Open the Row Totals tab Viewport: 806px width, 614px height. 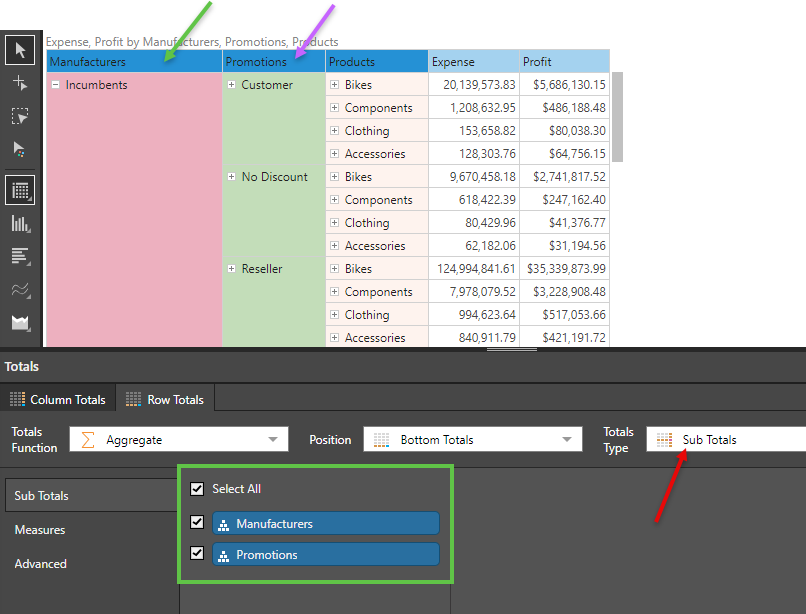(x=165, y=399)
